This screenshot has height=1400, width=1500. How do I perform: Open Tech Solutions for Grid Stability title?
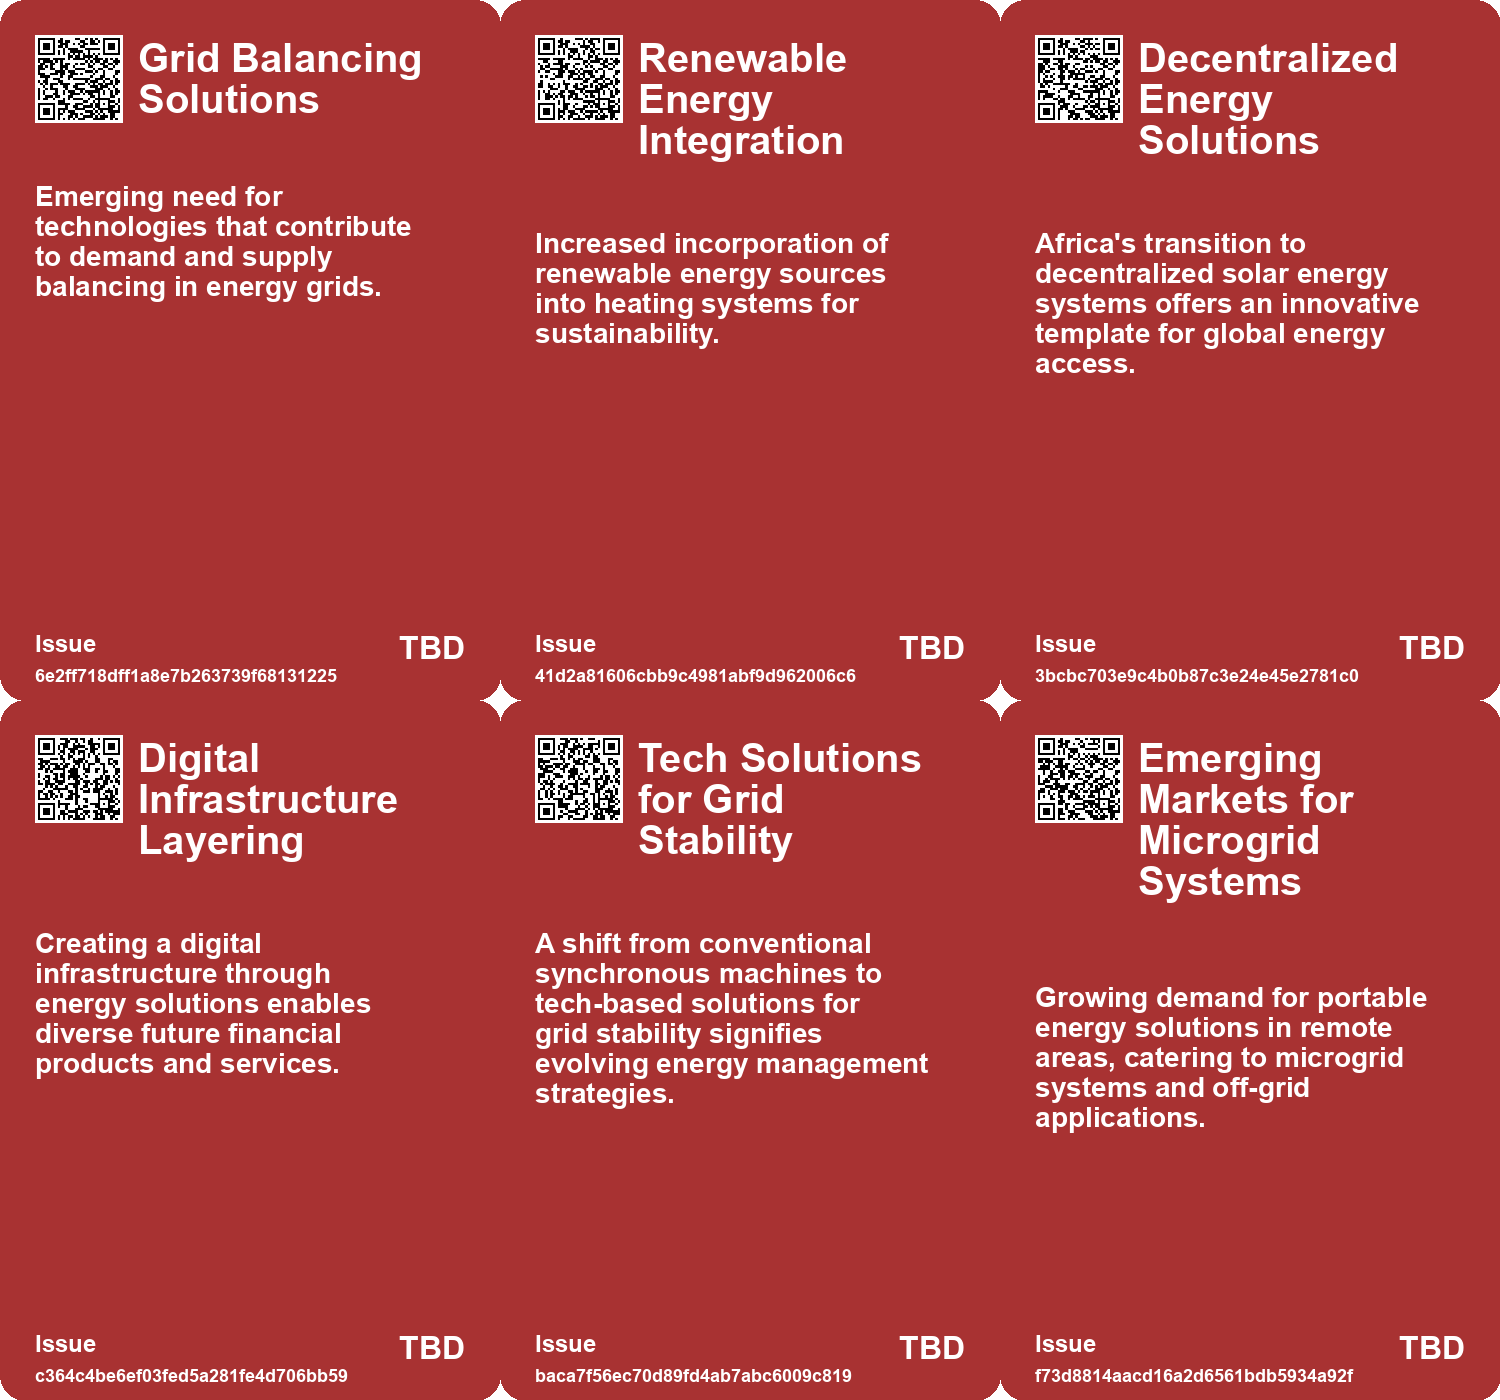tap(779, 800)
